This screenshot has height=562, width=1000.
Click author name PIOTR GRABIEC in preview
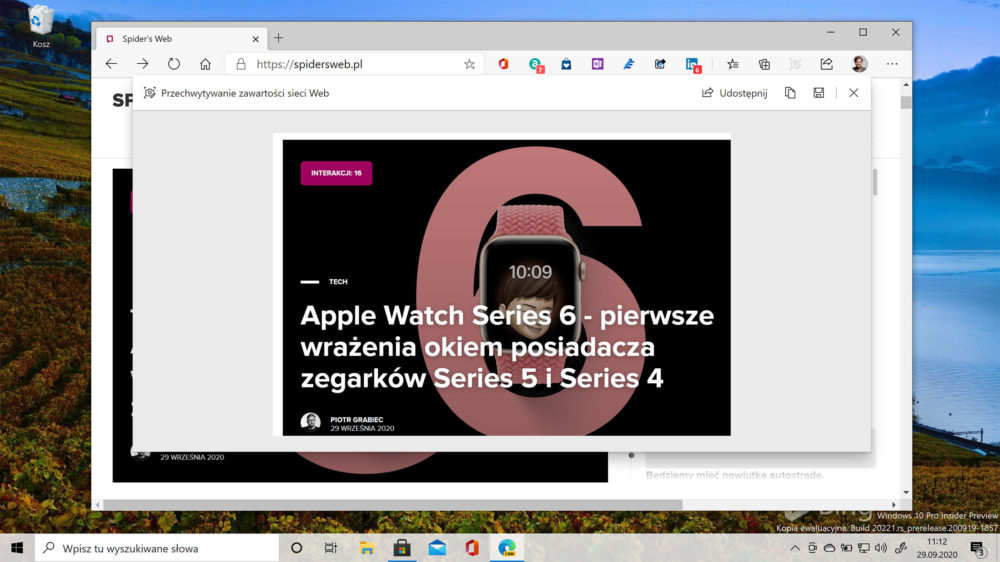357,420
